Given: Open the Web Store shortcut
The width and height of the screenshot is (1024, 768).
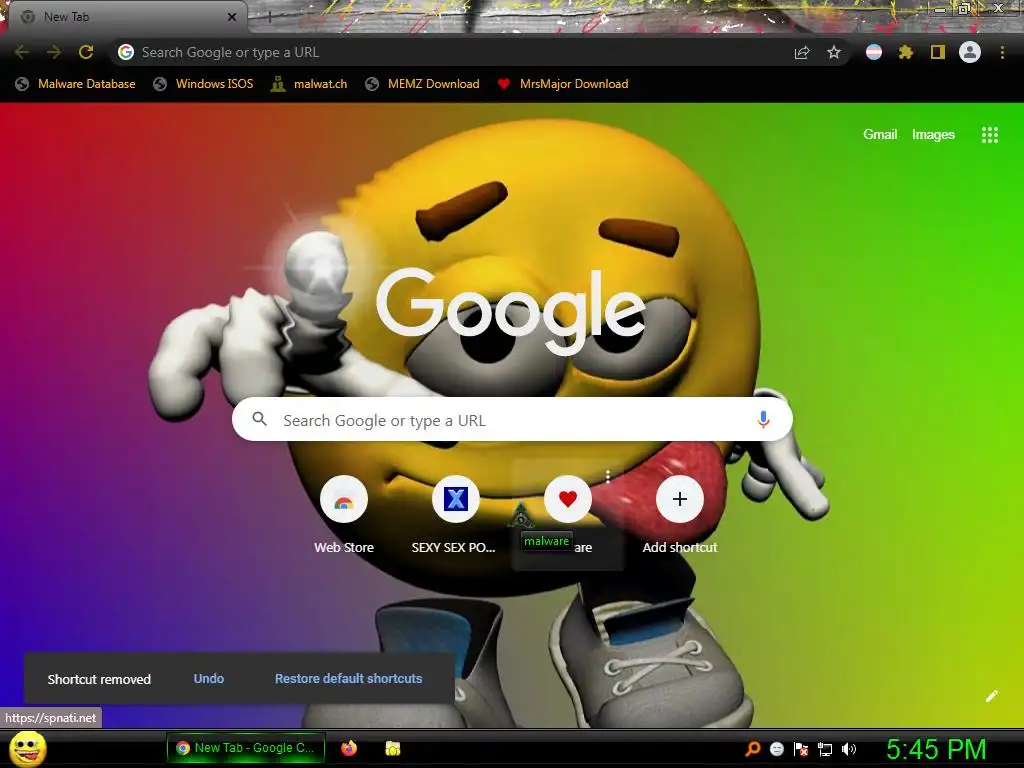Looking at the screenshot, I should point(344,515).
